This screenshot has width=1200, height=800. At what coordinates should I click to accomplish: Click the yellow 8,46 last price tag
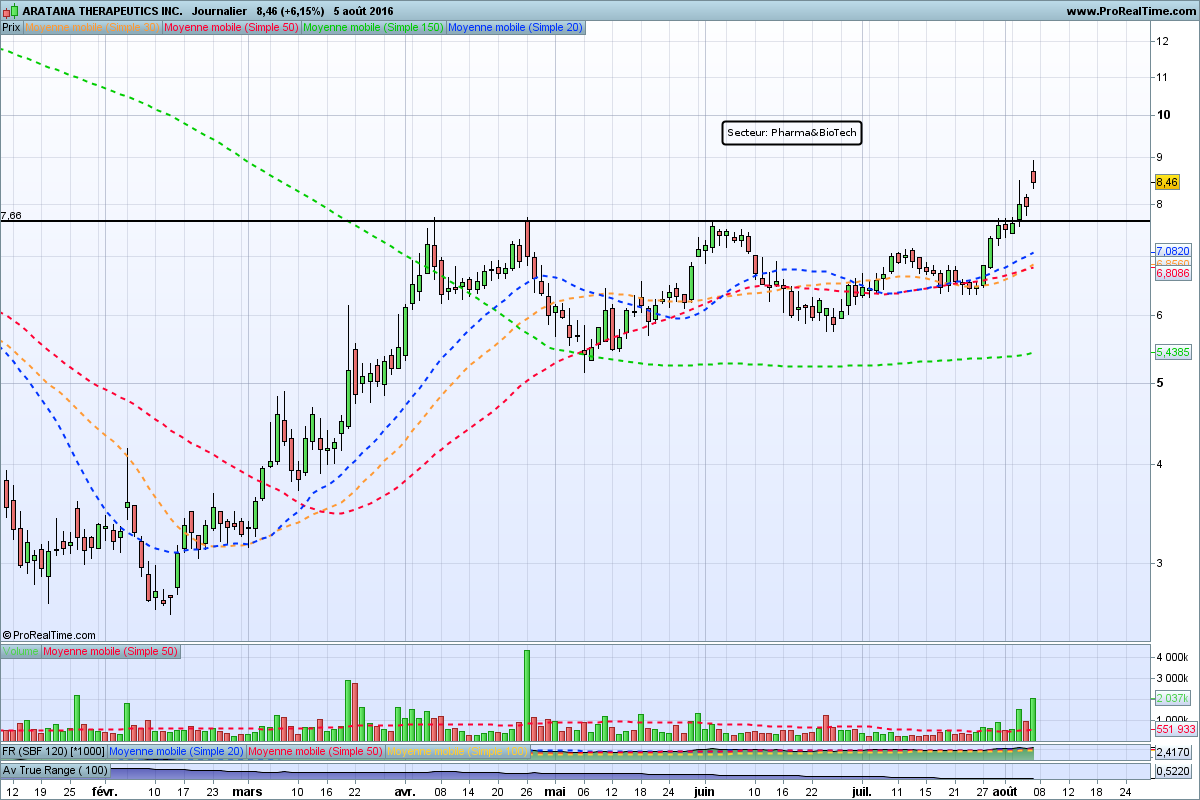tap(1166, 183)
